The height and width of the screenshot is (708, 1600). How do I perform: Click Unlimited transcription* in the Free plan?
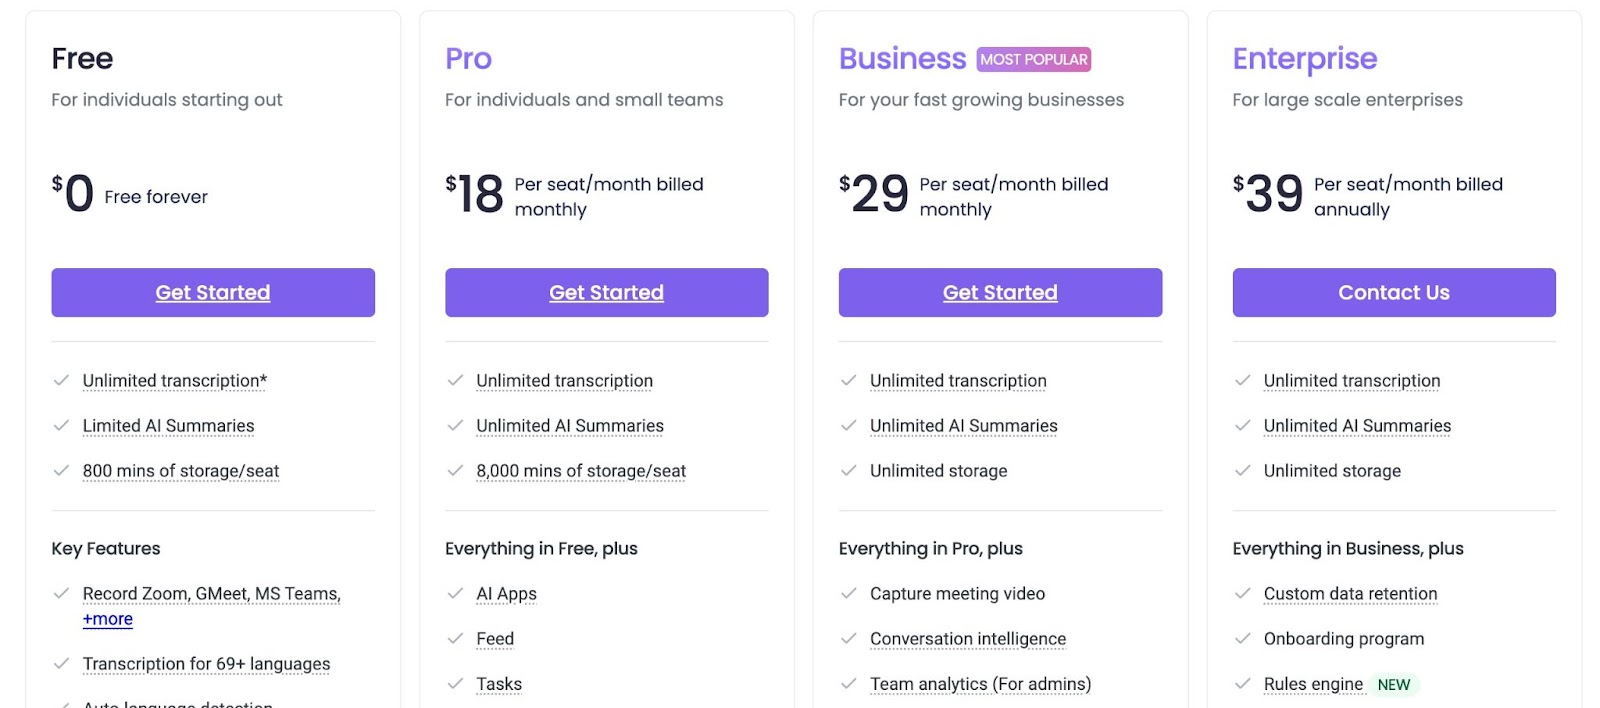click(x=175, y=381)
